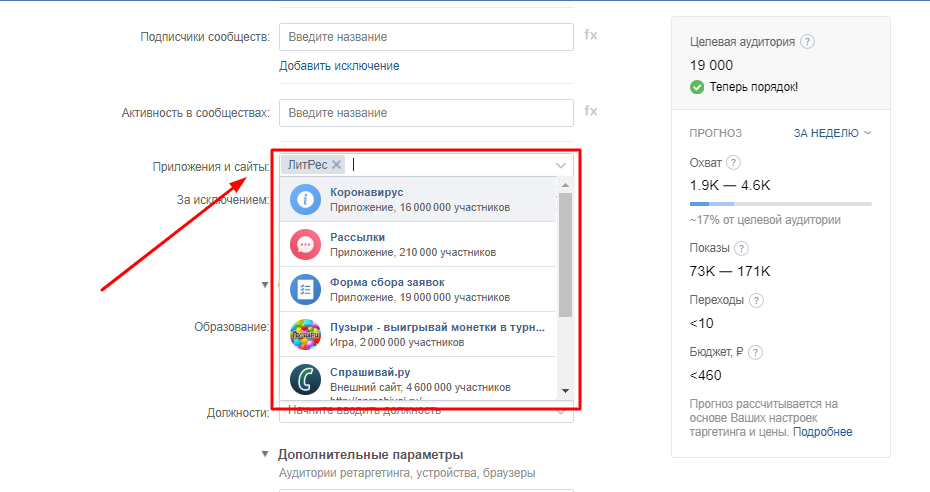Click the Форма сбора заявок icon

(x=305, y=290)
